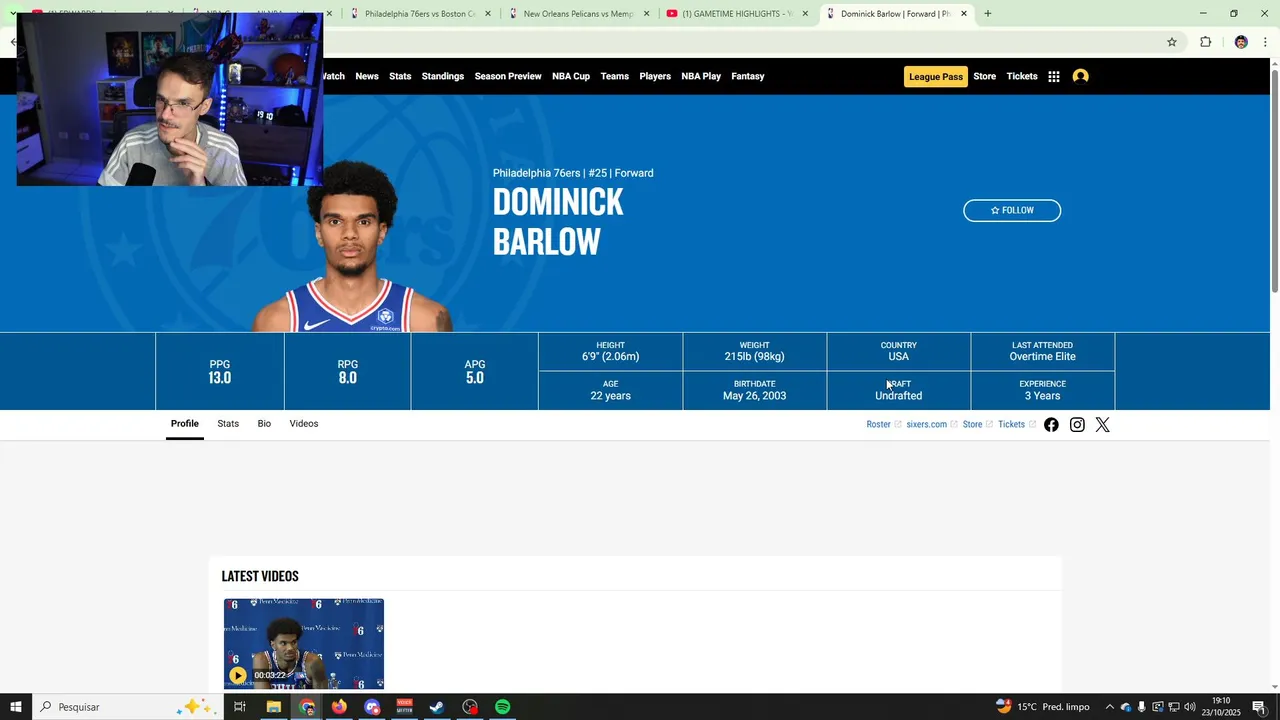Screen dimensions: 1280x720
Task: Open the sixers.com external link
Action: [x=932, y=425]
